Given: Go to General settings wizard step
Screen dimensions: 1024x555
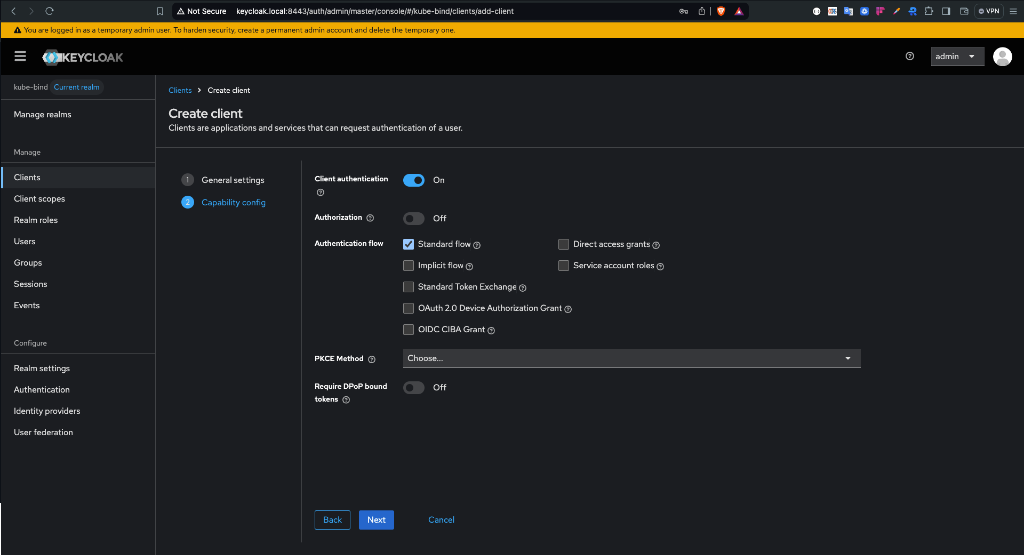Looking at the screenshot, I should (x=223, y=180).
